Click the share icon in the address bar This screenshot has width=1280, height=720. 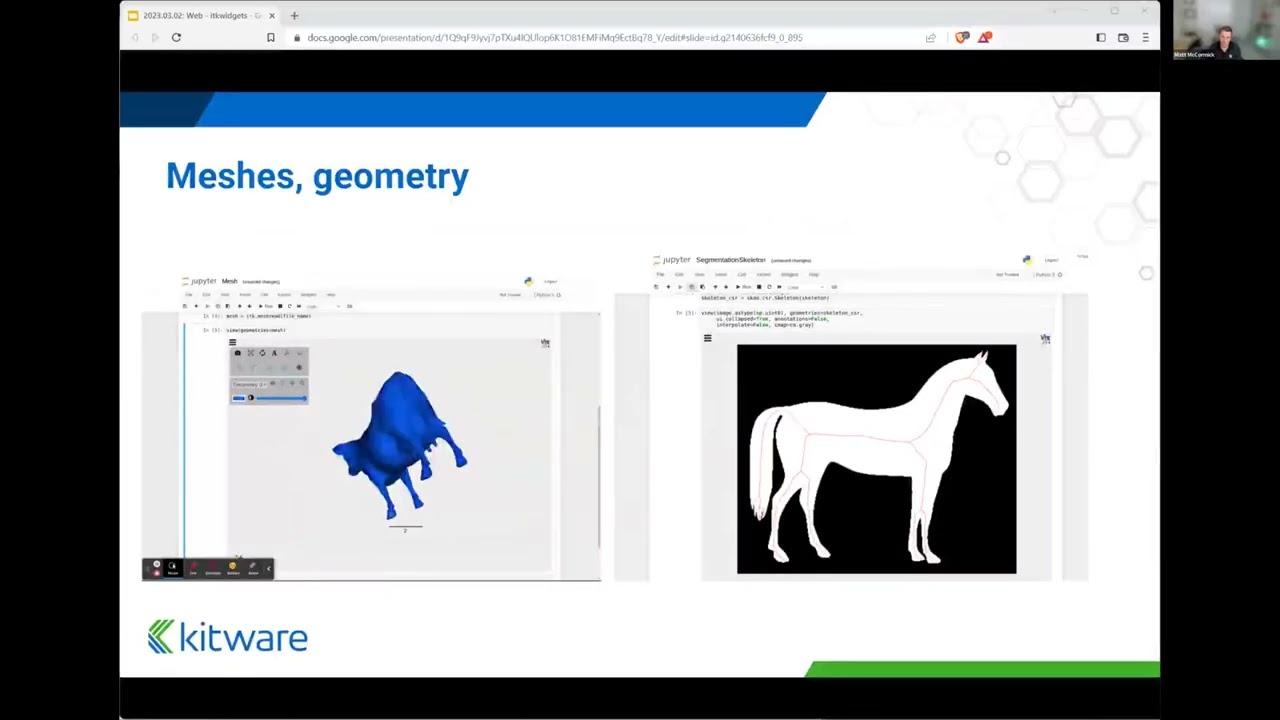(931, 37)
